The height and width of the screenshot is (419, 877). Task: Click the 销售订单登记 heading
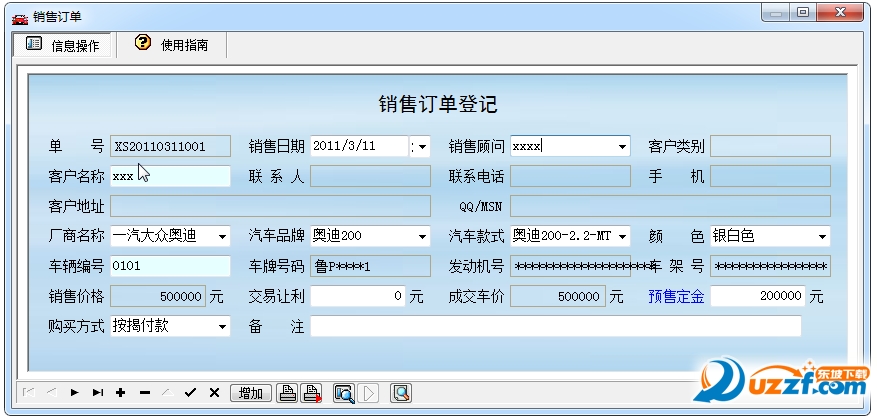click(438, 104)
